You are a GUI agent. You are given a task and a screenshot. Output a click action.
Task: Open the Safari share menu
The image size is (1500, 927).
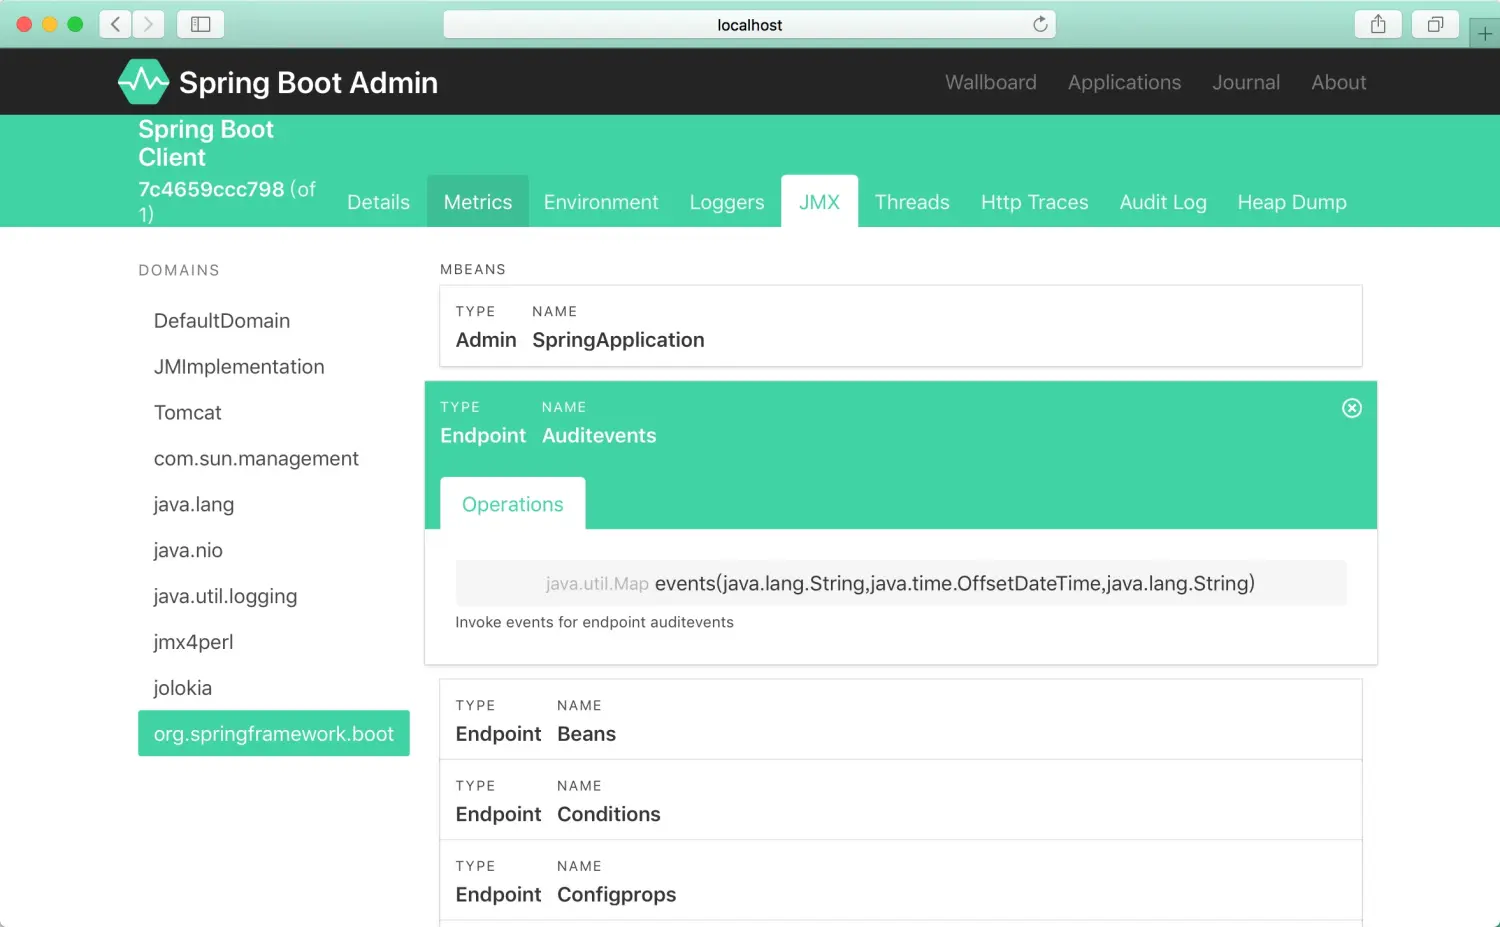(1378, 24)
